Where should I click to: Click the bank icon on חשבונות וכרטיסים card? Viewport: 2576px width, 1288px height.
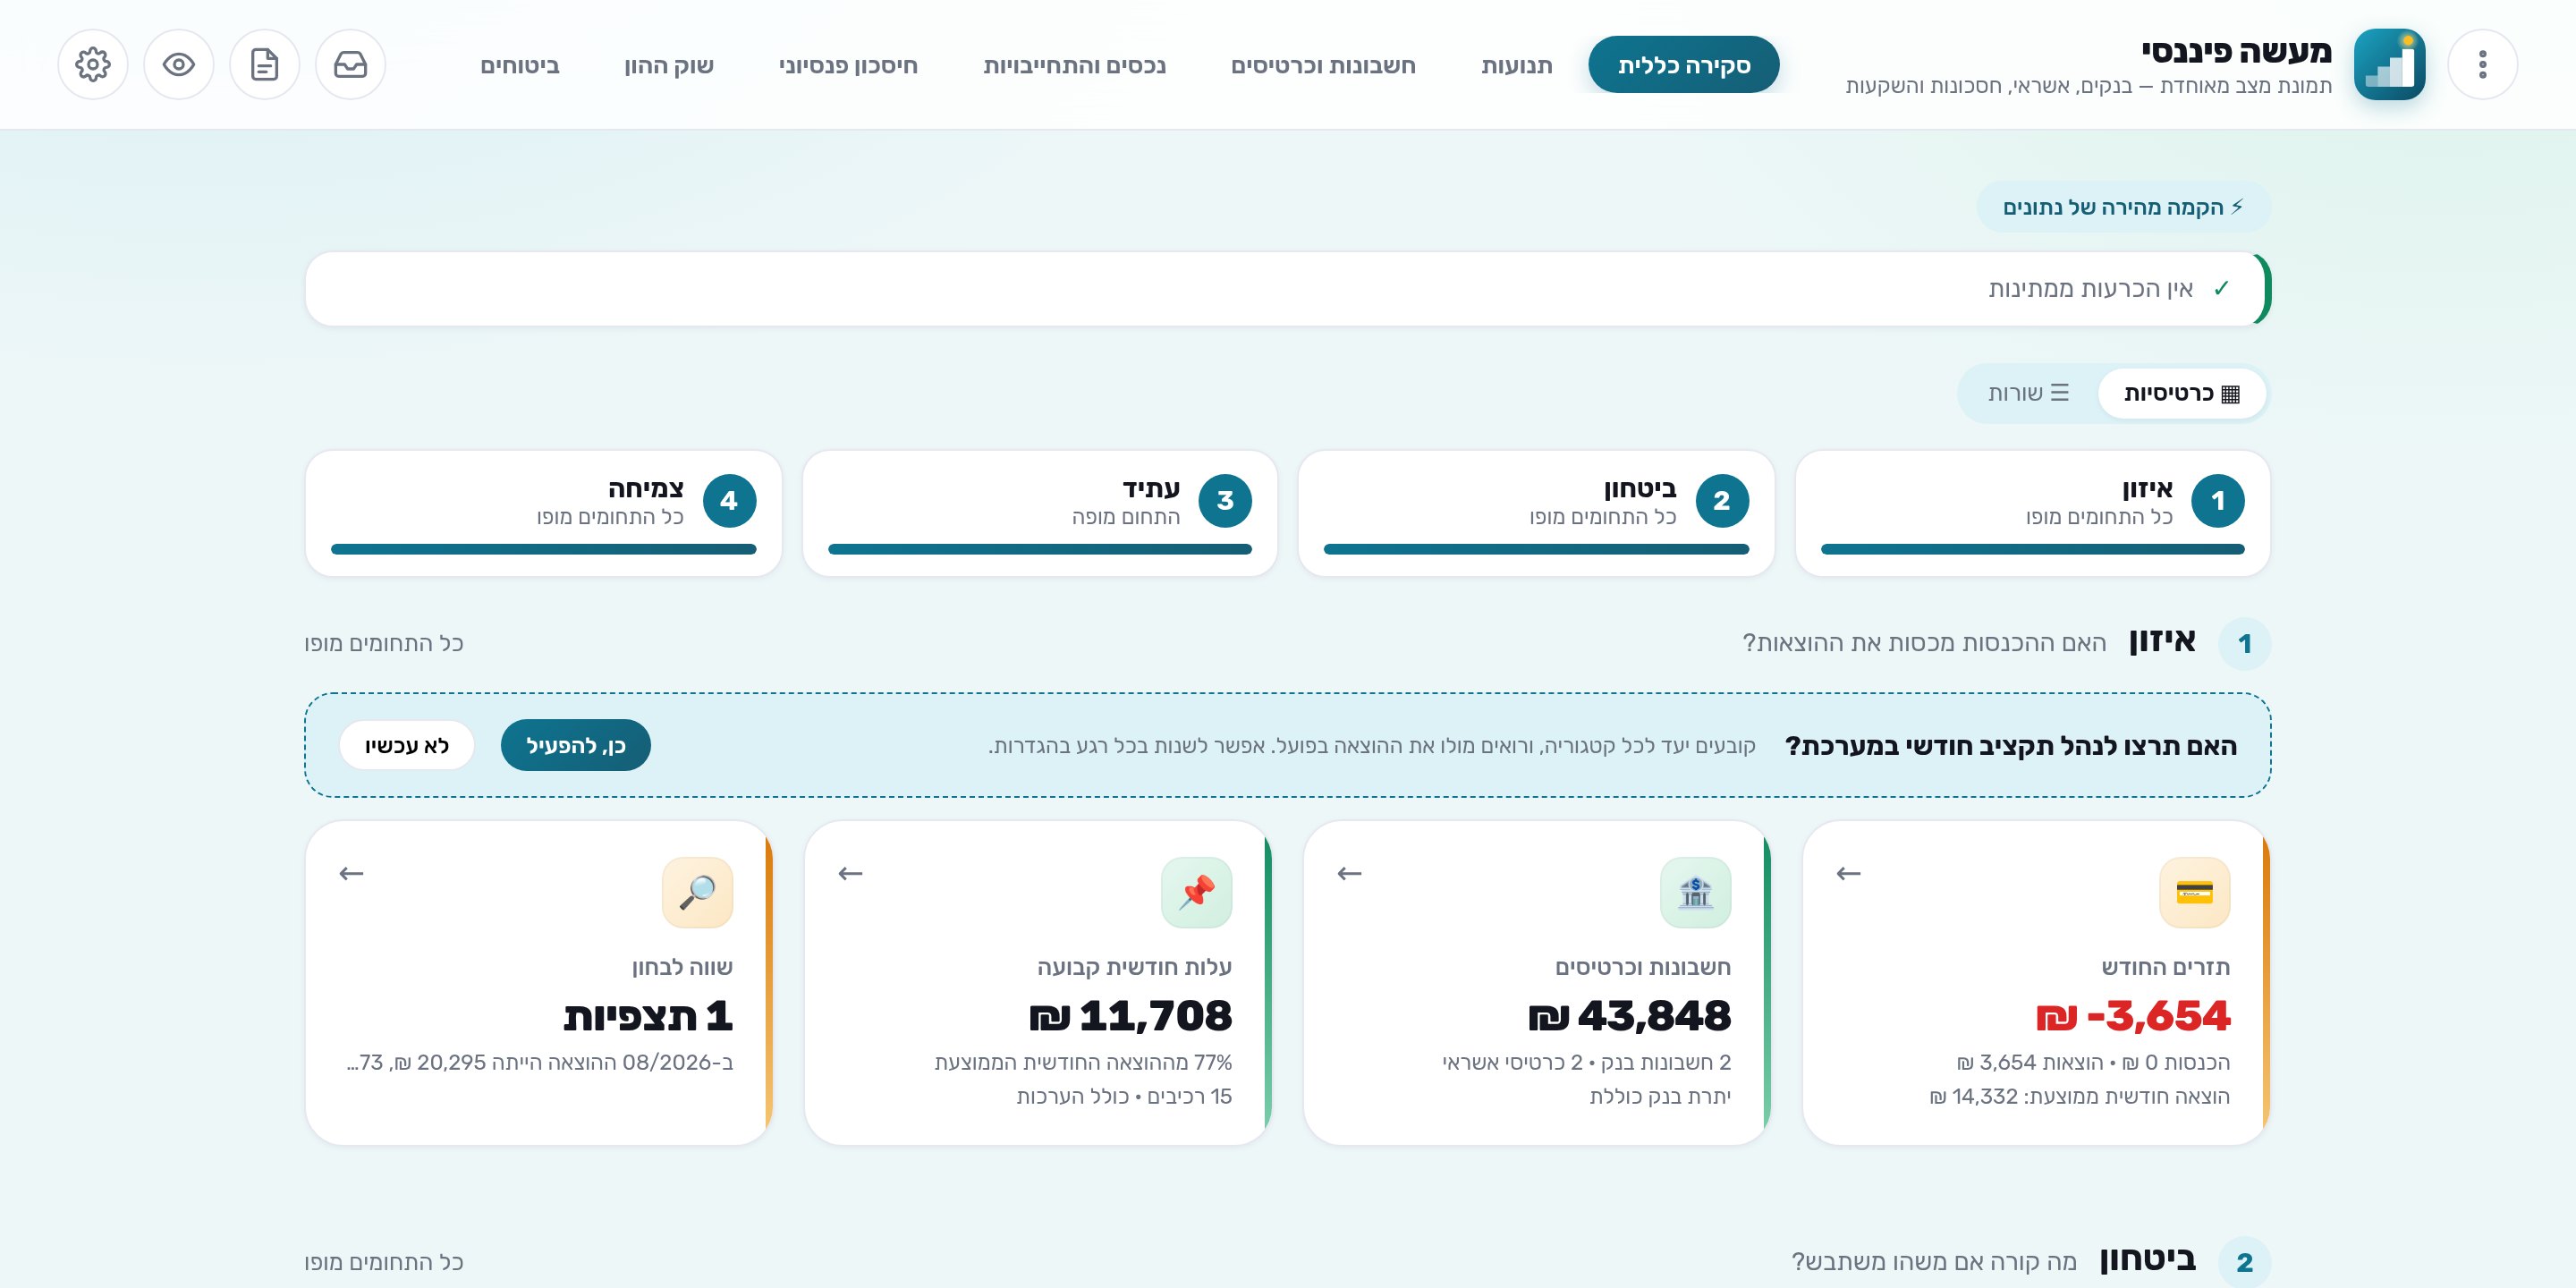(1695, 892)
